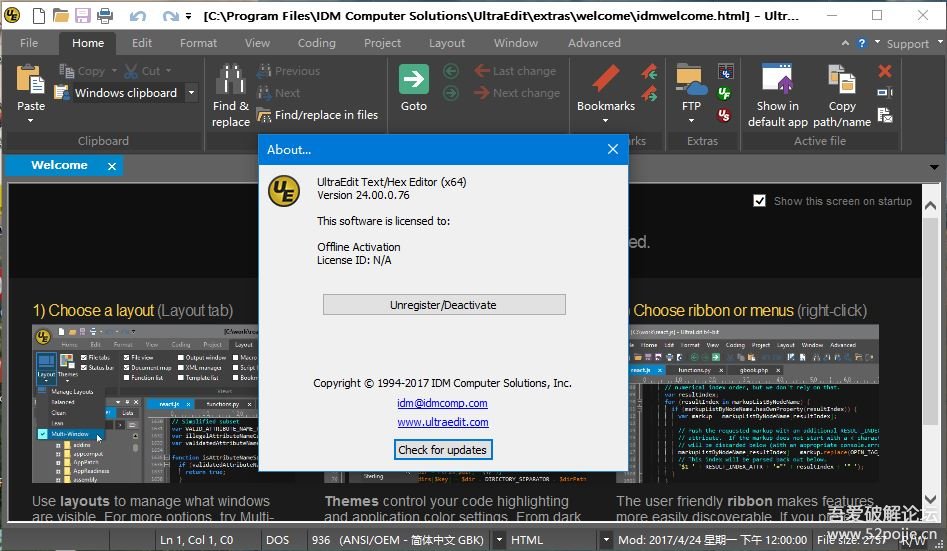This screenshot has width=947, height=551.
Task: Toggle Show this screen on startup
Action: click(x=760, y=201)
